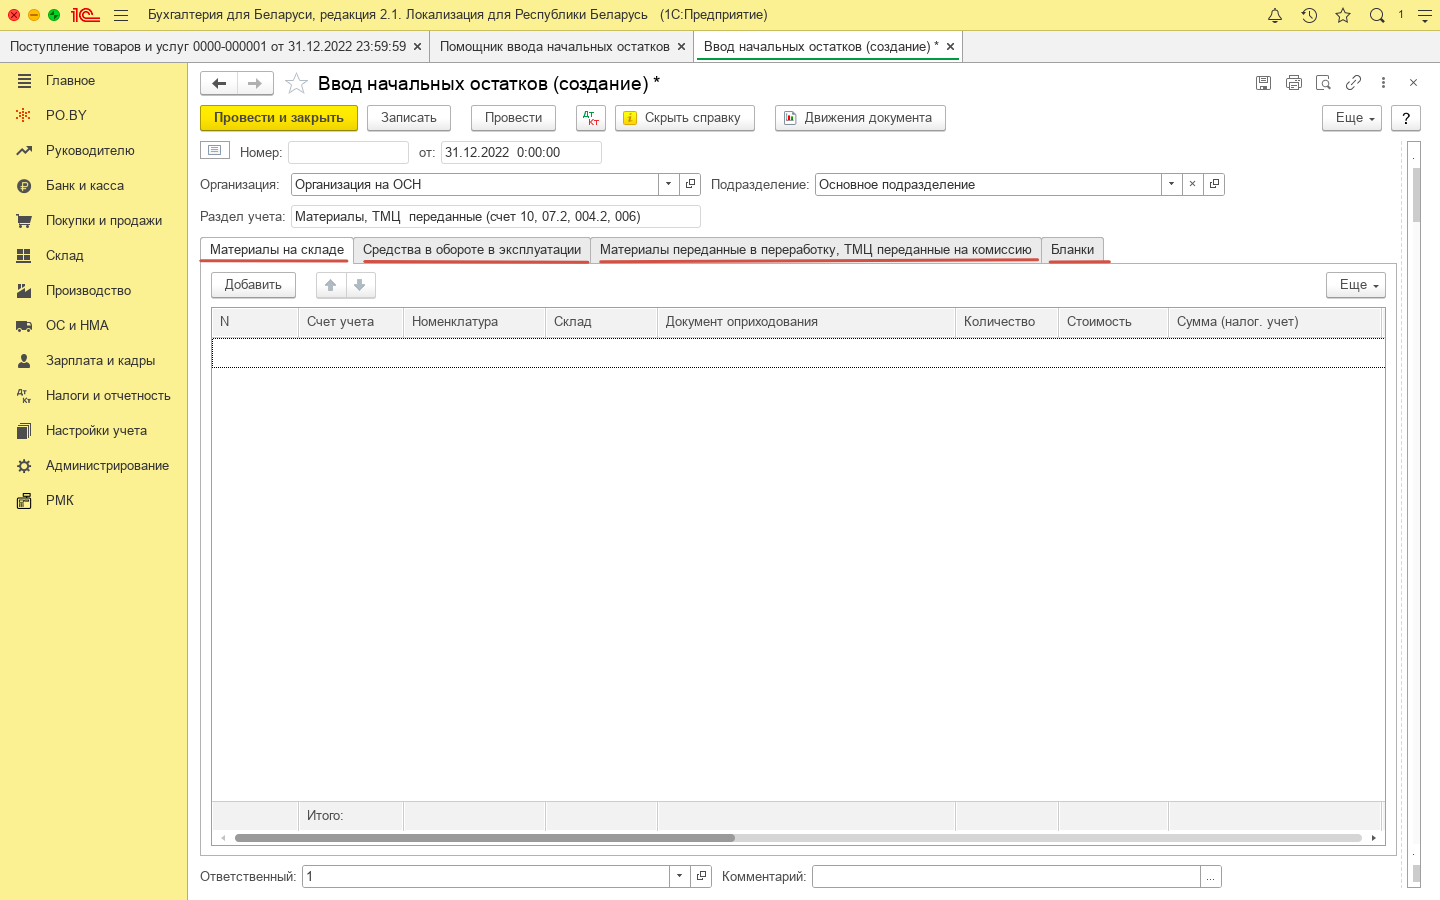Click the horizontal scrollbar under the table
The height and width of the screenshot is (900, 1440).
[x=485, y=838]
